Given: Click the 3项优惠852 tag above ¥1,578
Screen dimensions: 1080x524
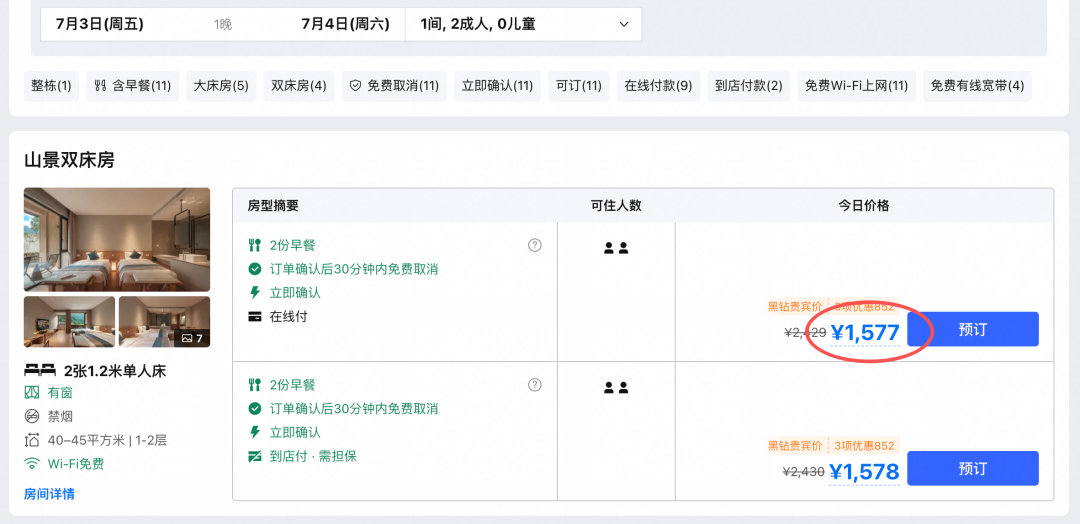Looking at the screenshot, I should tap(864, 446).
